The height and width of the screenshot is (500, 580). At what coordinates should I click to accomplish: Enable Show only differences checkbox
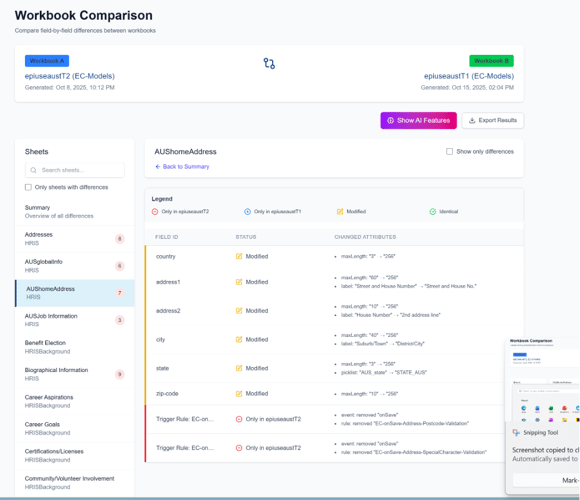[x=449, y=151]
